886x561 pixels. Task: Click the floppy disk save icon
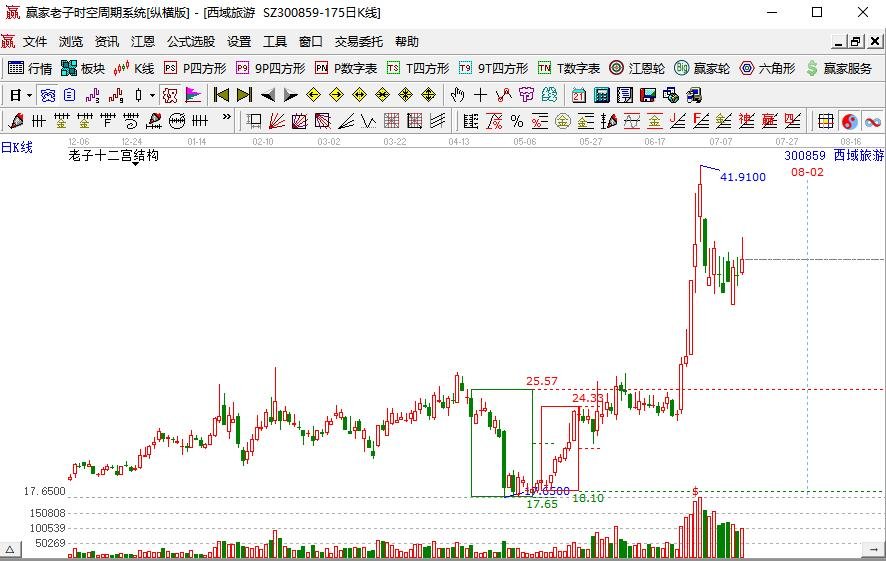click(x=648, y=95)
